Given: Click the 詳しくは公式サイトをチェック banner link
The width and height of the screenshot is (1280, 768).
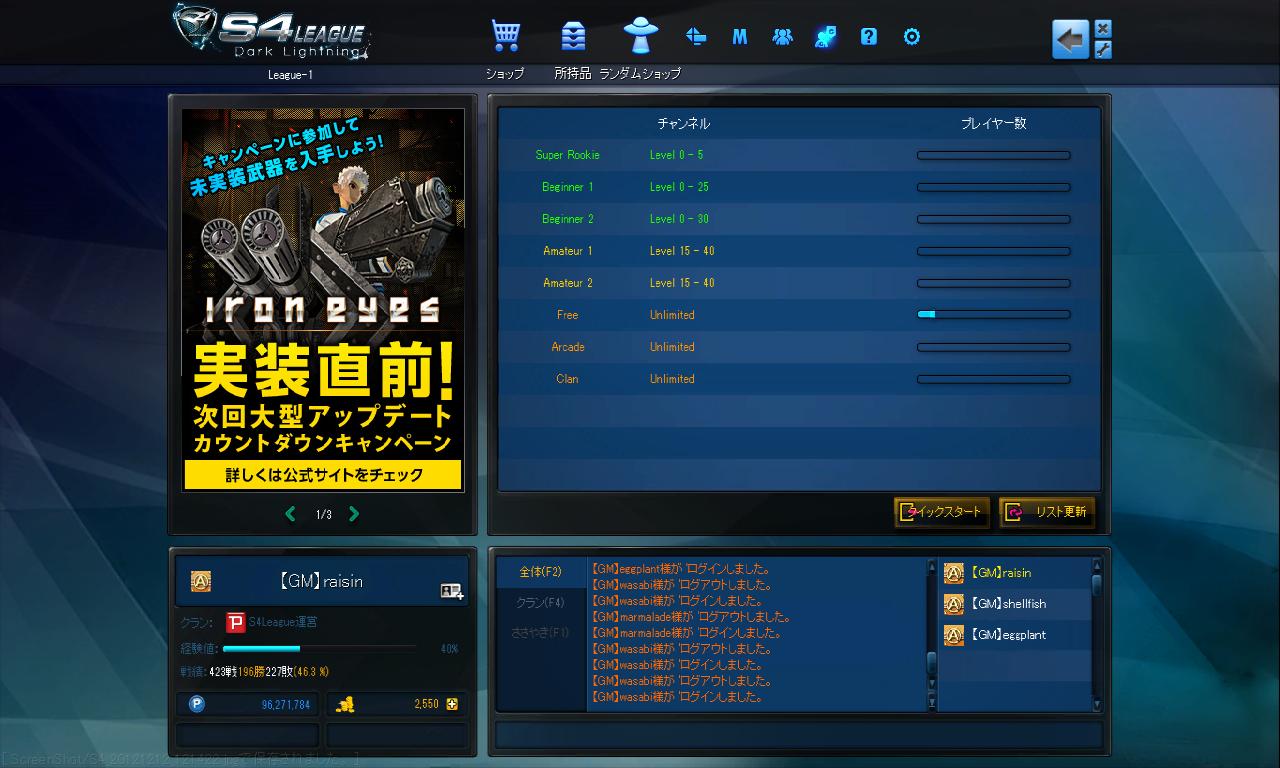Looking at the screenshot, I should pos(323,475).
